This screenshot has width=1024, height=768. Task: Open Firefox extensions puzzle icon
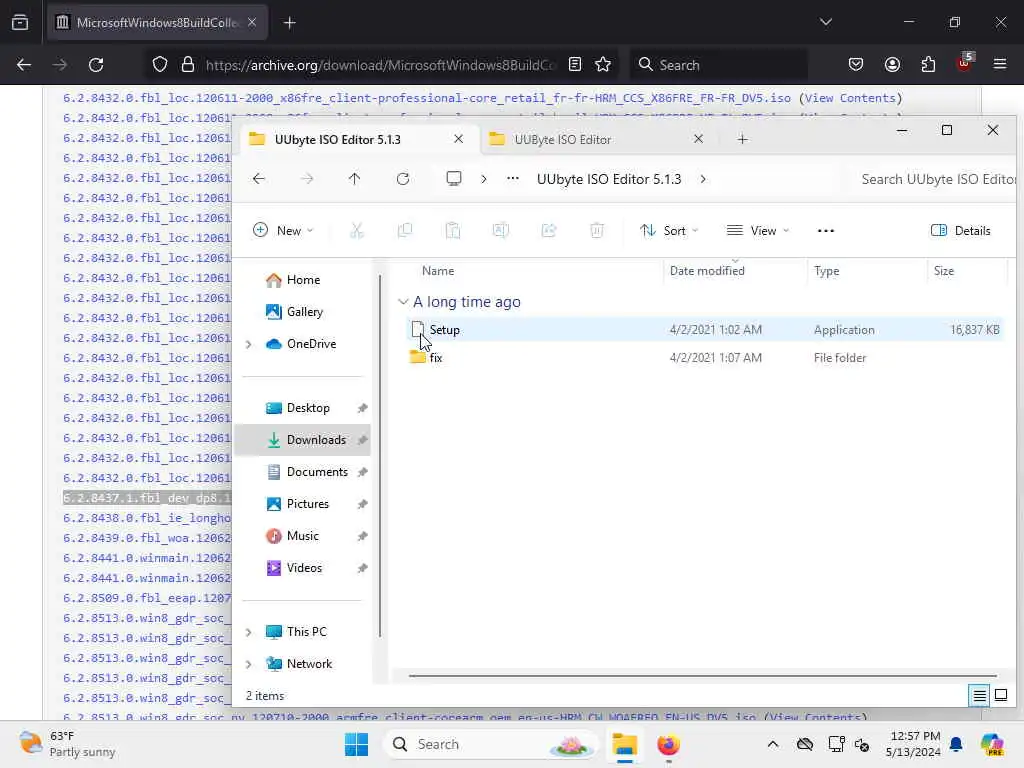click(x=928, y=65)
